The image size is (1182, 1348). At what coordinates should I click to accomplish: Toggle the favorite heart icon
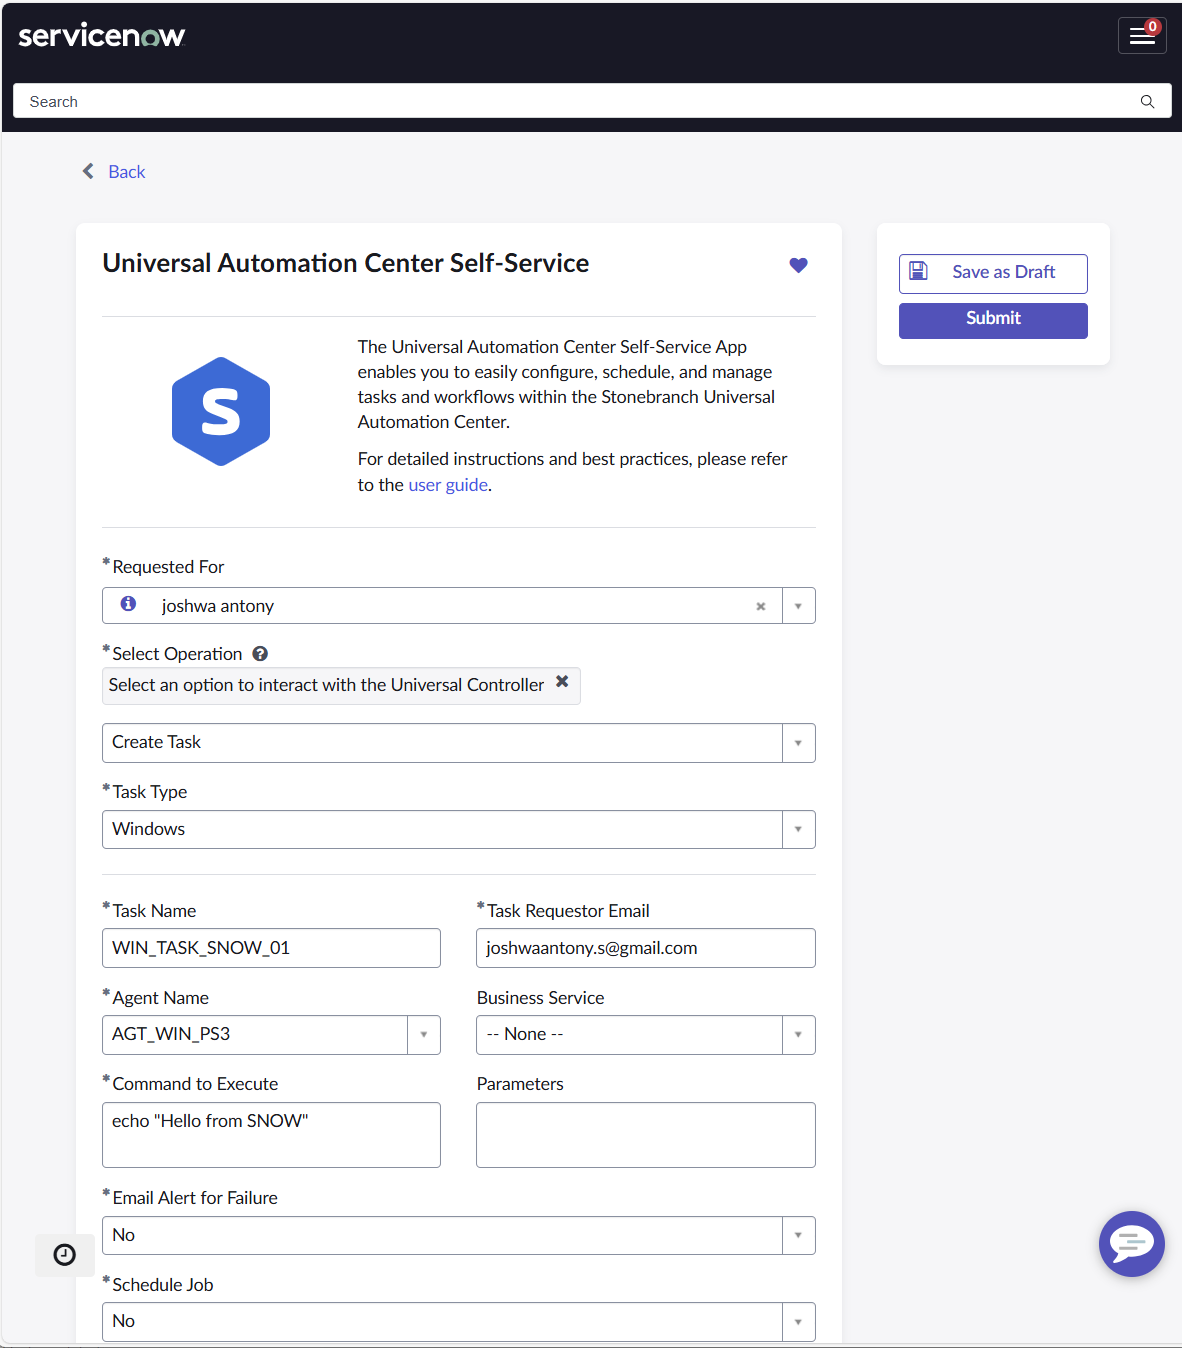coord(798,265)
